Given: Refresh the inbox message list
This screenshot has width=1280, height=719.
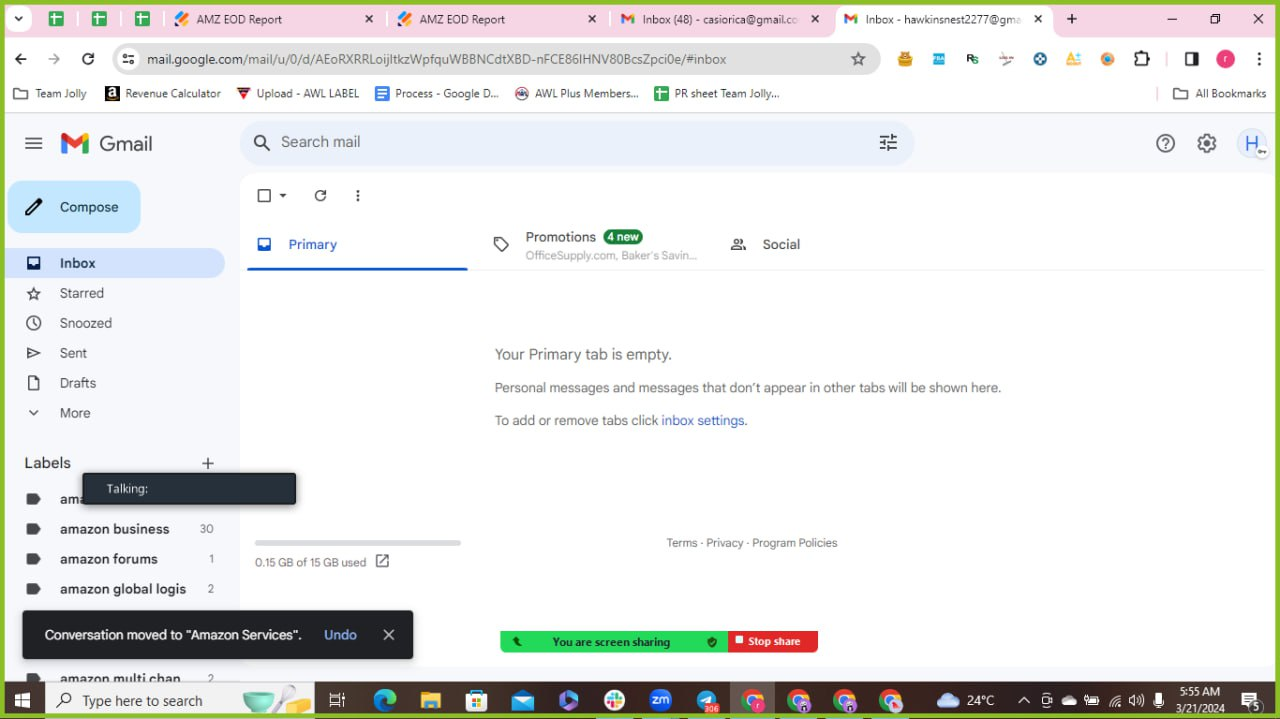Looking at the screenshot, I should click(x=320, y=196).
